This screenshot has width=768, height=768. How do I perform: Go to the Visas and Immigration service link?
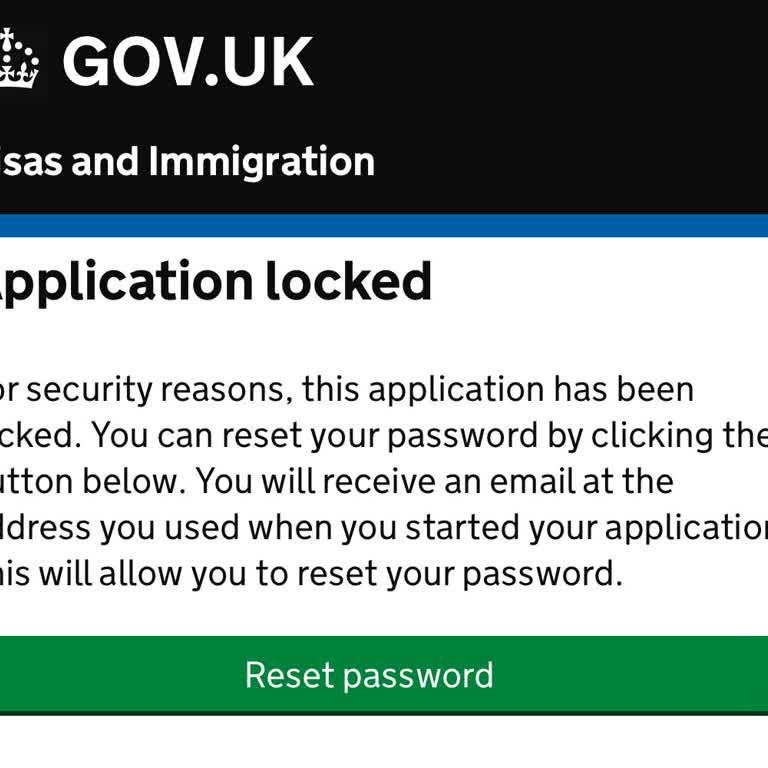coord(186,162)
